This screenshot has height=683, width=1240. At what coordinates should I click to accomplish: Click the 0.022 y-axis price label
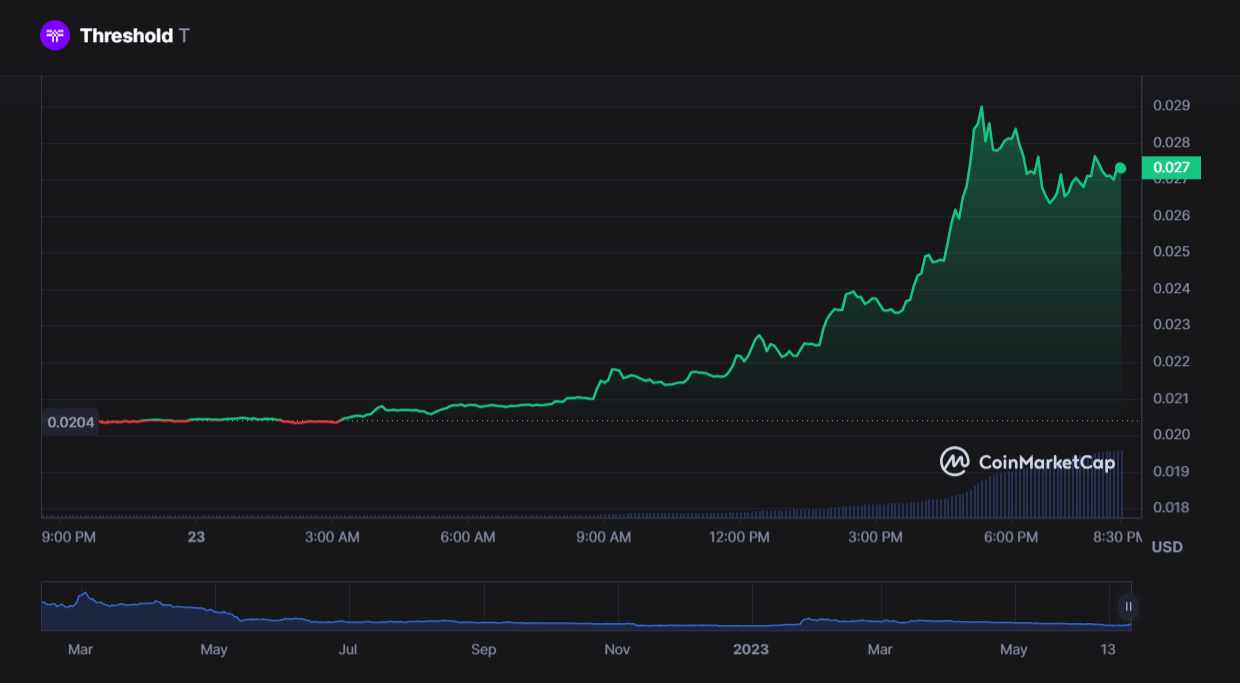pos(1171,361)
